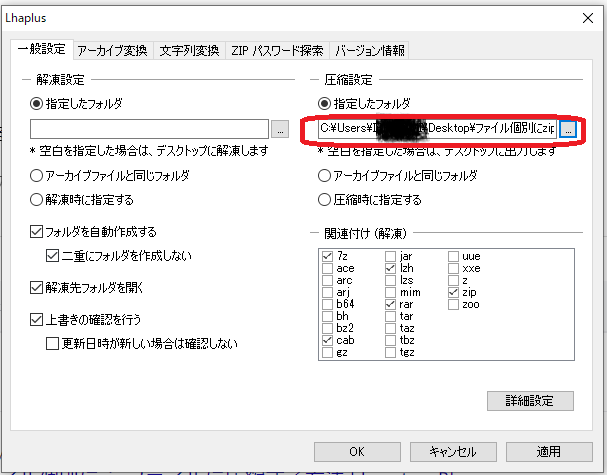Select extraction アーカイブファイルと同じフォルダ radio button

pyautogui.click(x=37, y=176)
